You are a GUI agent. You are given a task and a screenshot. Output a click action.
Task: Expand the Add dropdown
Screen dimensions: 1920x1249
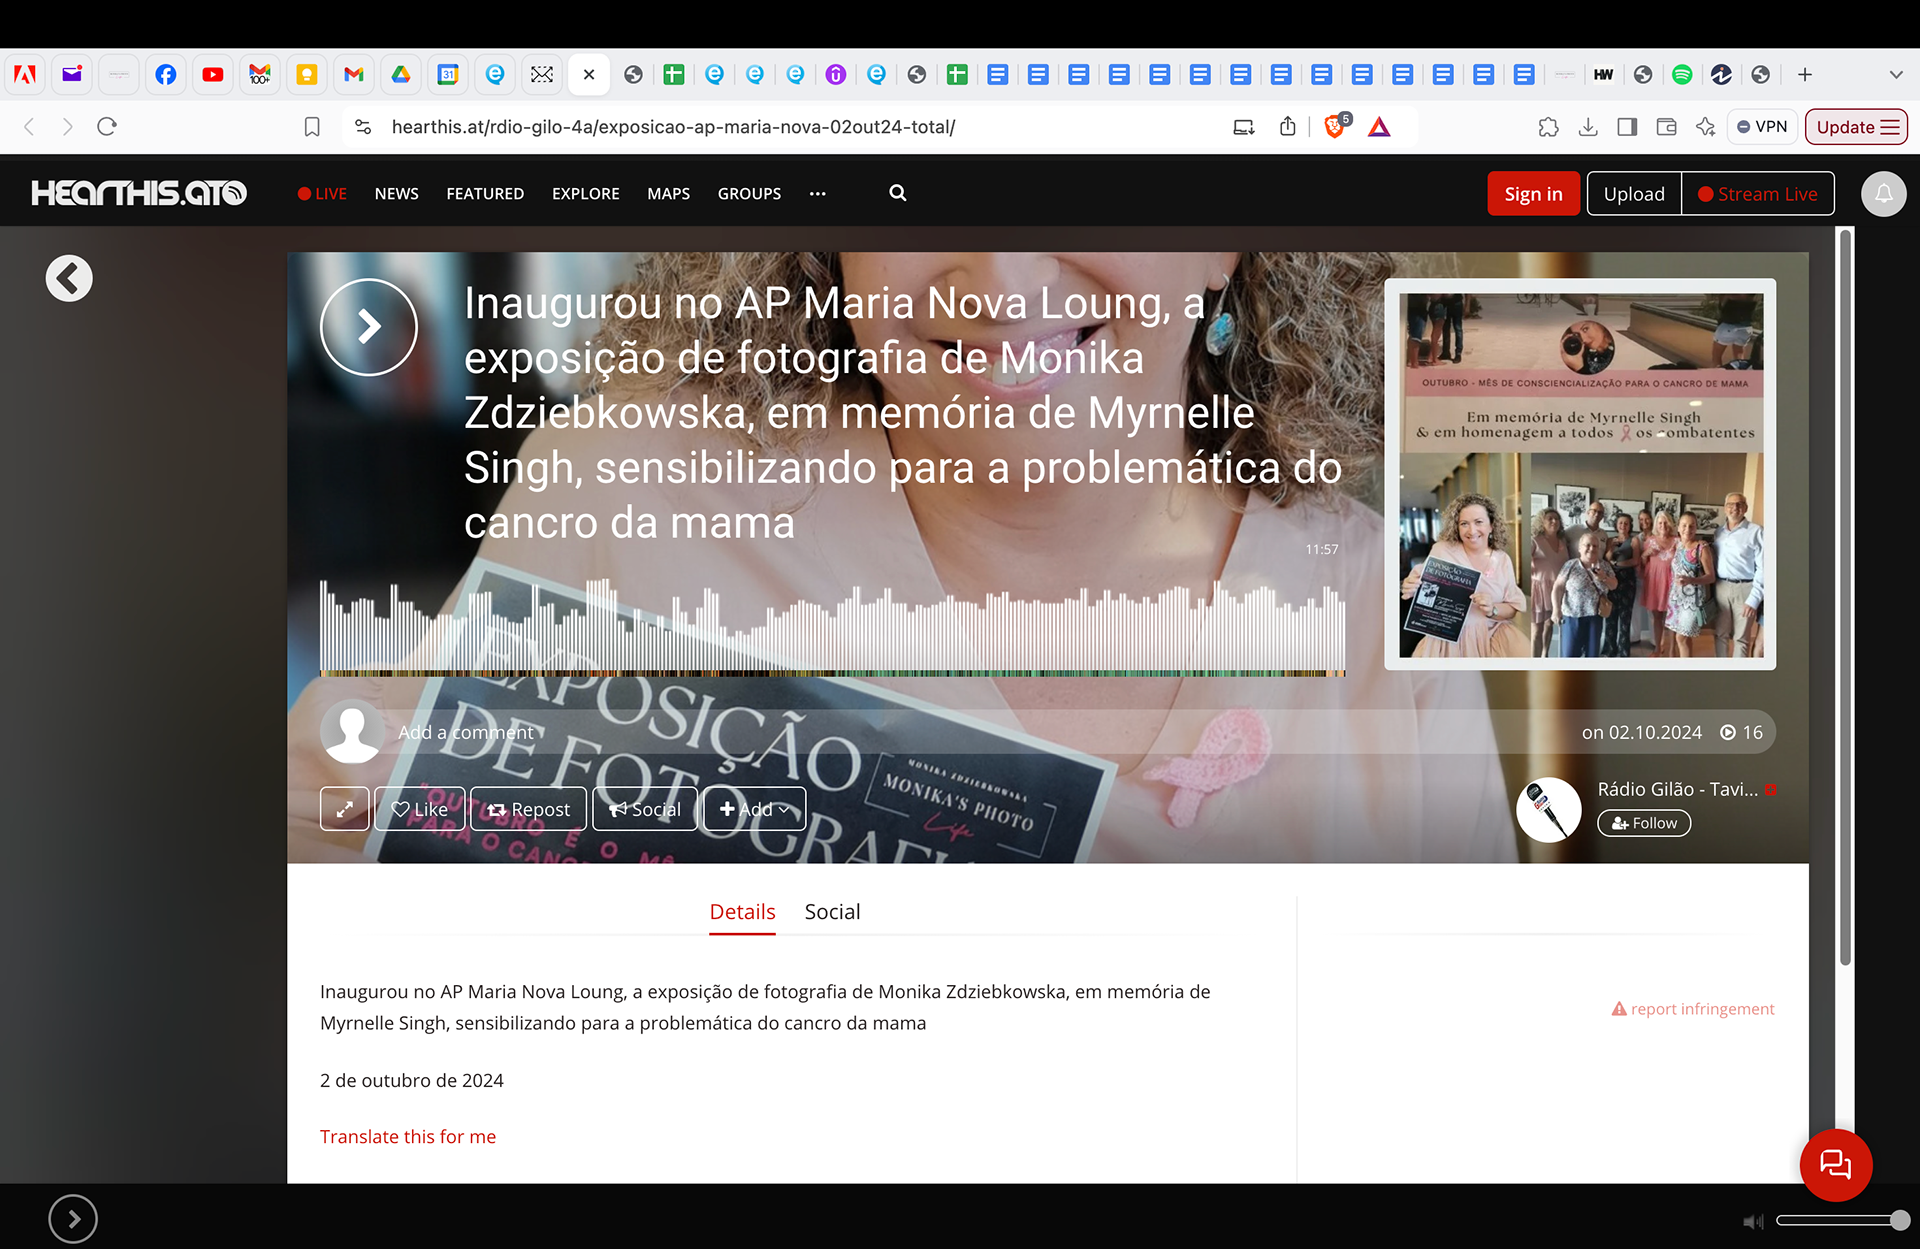click(x=755, y=809)
